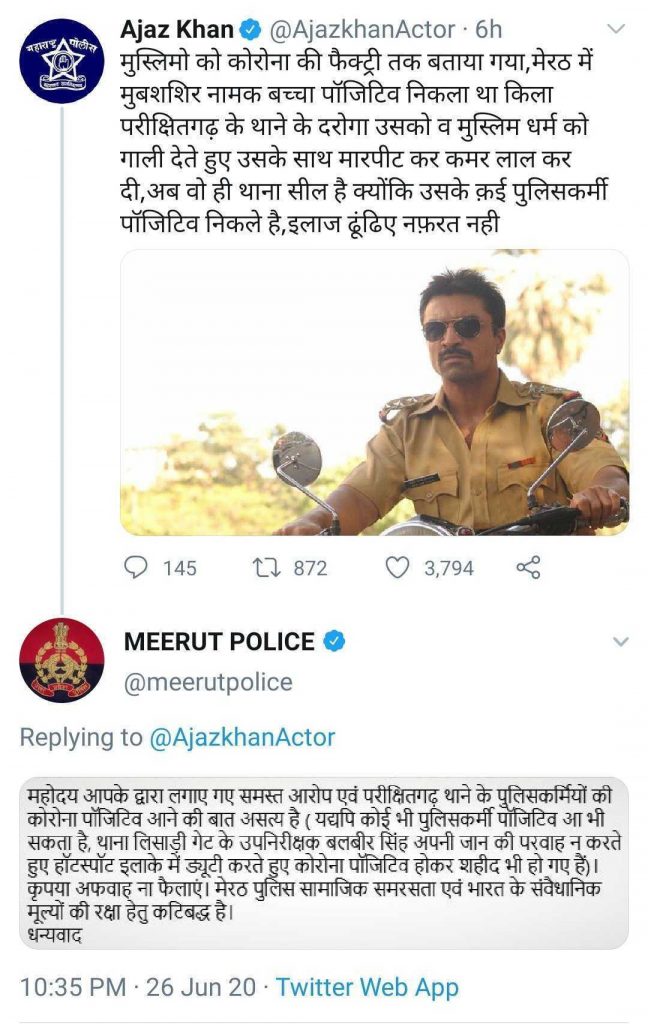Click the @meerutpolice handle
The width and height of the screenshot is (648, 1024).
tap(208, 682)
